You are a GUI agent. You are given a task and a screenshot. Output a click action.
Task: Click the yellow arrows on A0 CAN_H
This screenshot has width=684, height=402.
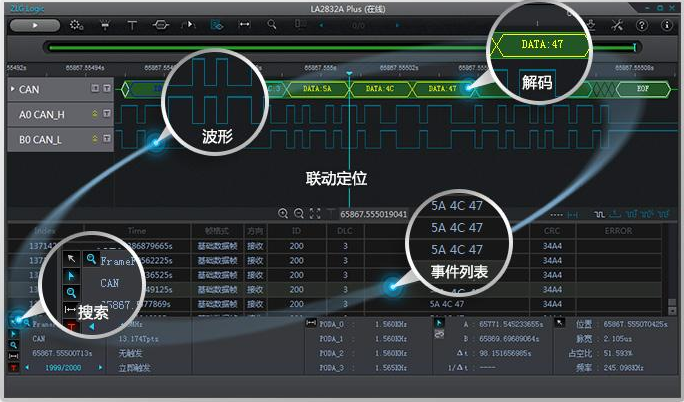pyautogui.click(x=95, y=114)
